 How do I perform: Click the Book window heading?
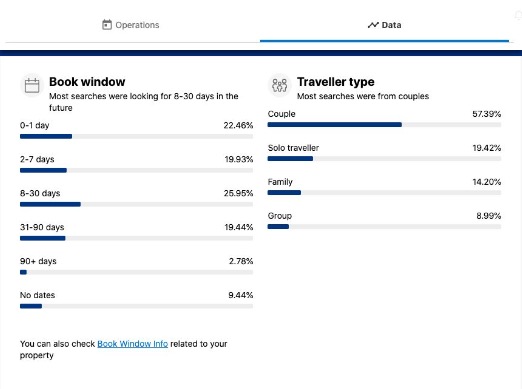(x=87, y=82)
